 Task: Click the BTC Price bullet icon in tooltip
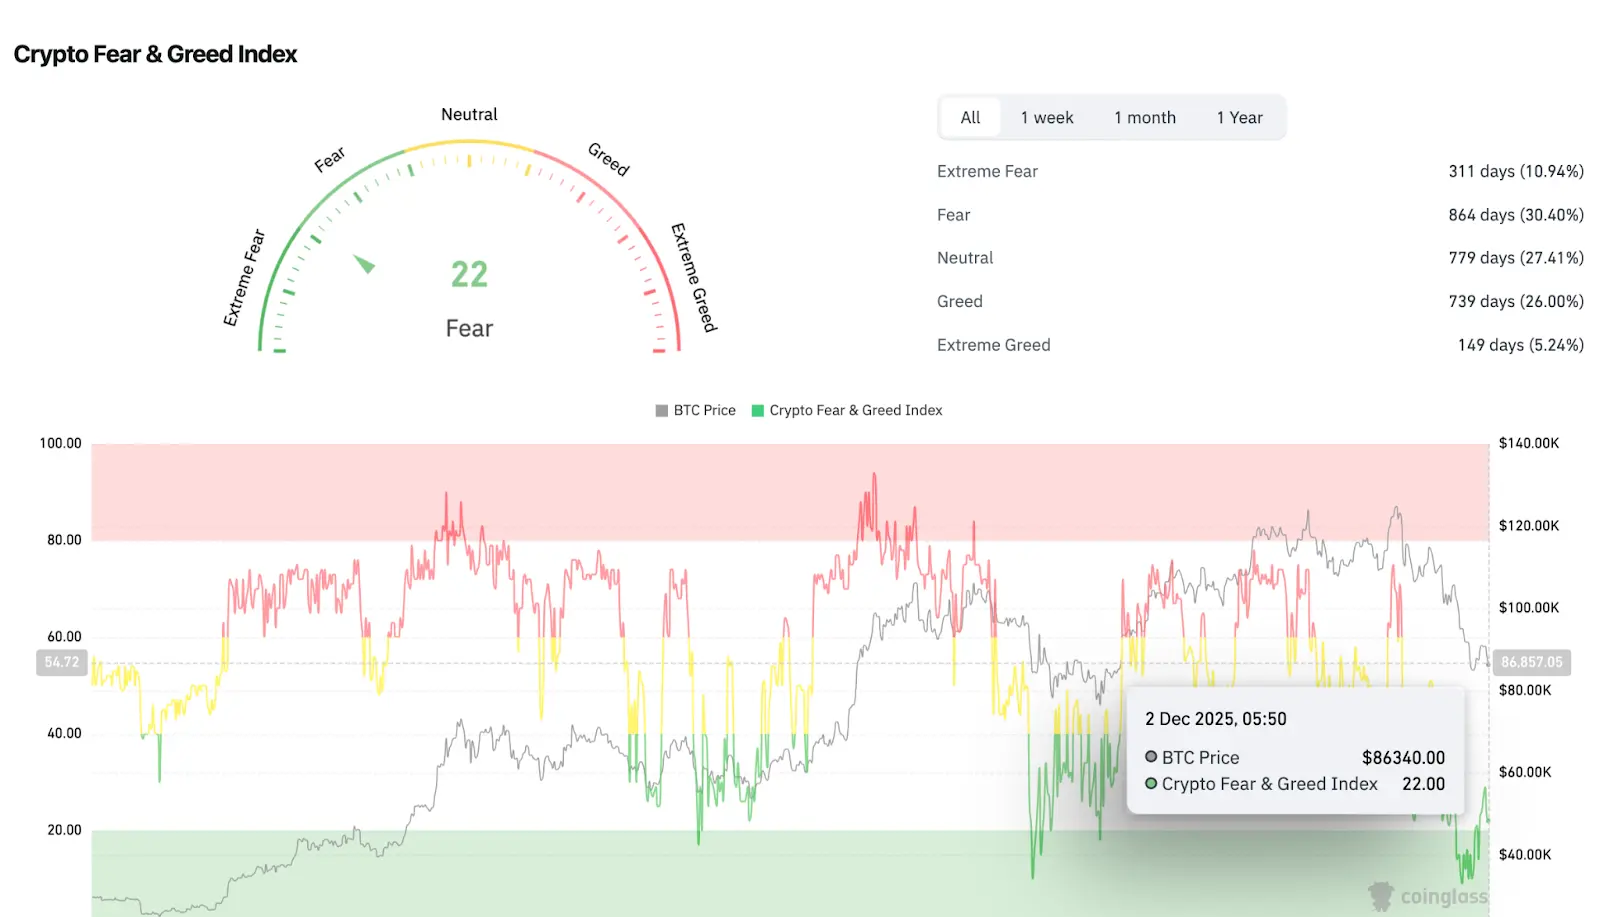coord(1150,757)
